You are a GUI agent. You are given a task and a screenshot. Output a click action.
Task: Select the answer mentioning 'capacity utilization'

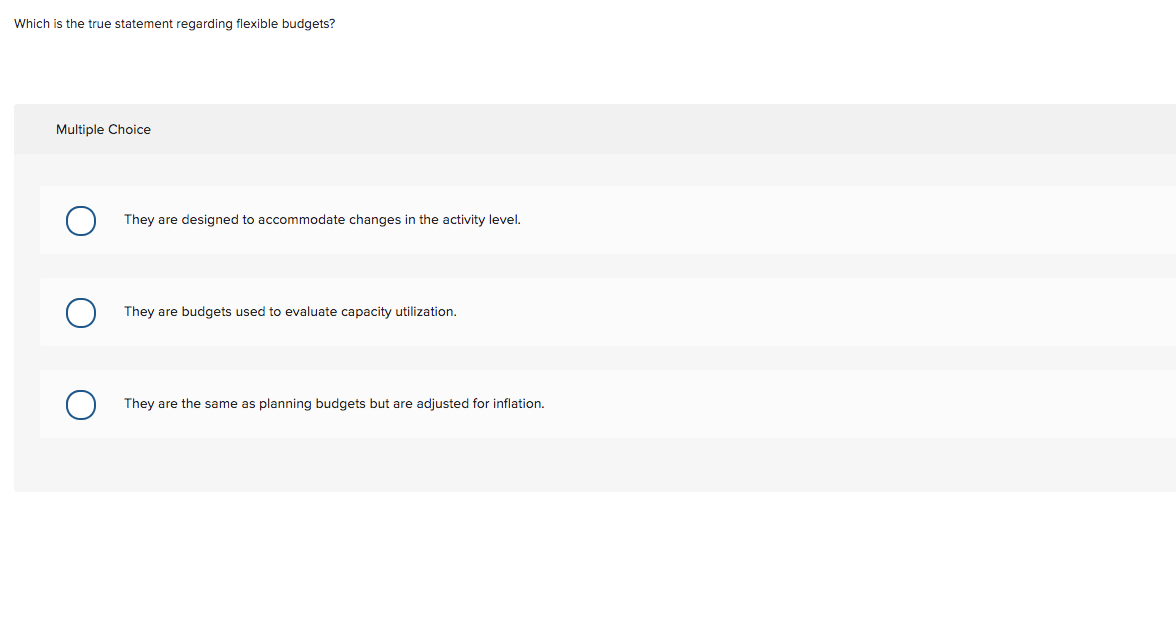click(x=289, y=311)
